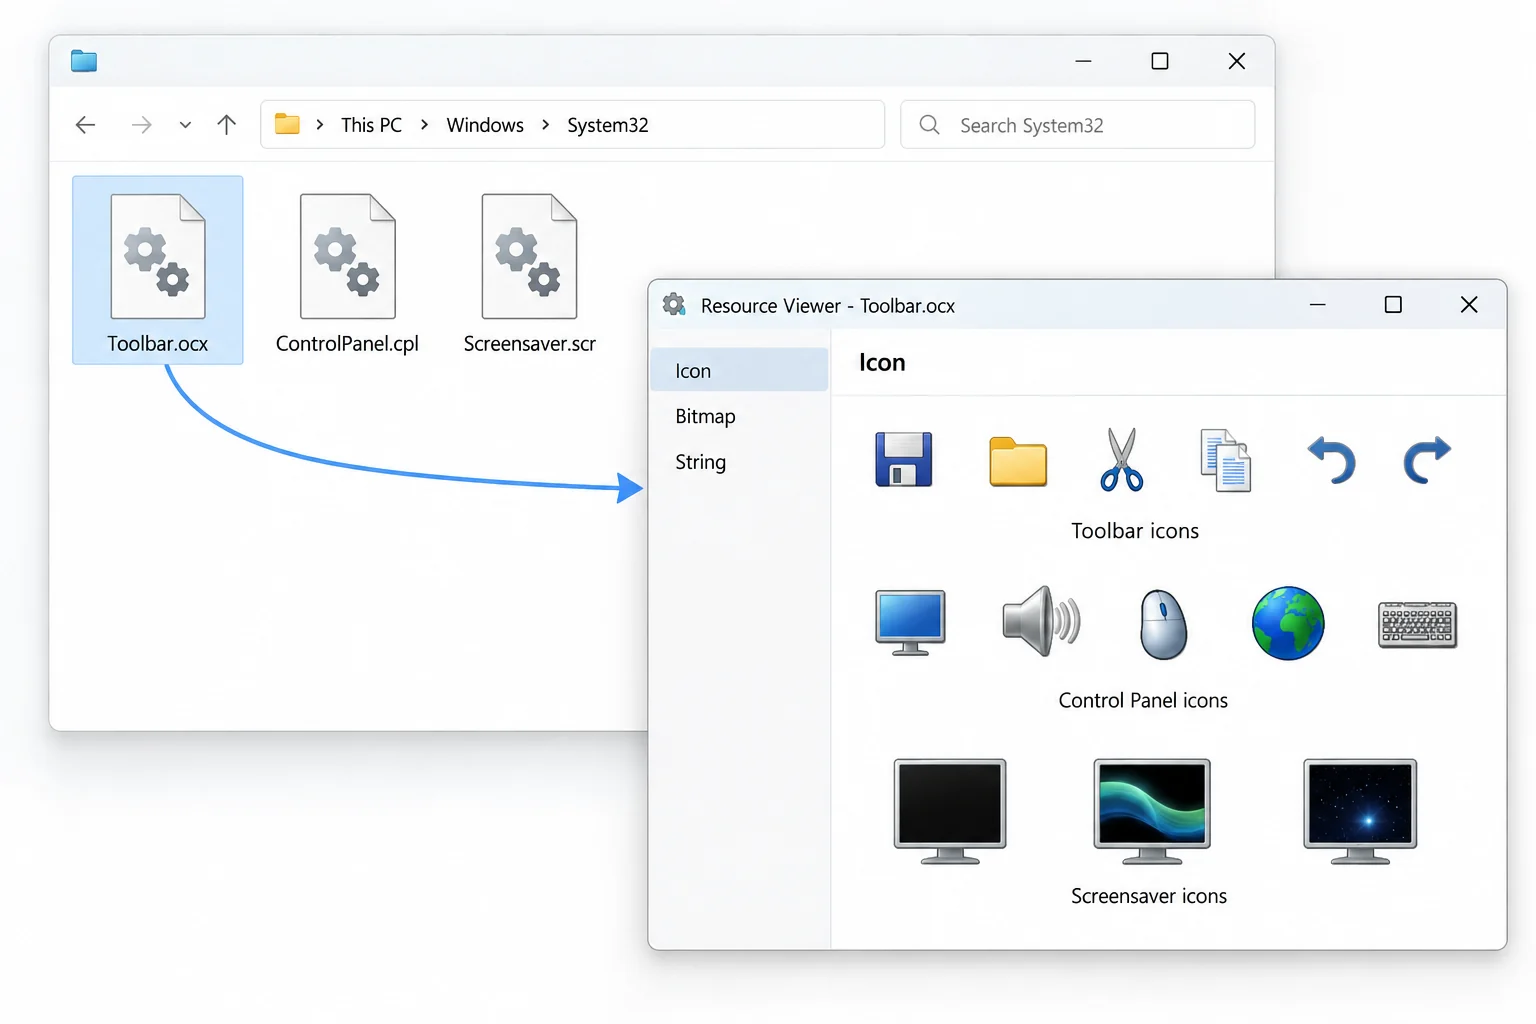1536x1024 pixels.
Task: Focus the Search System32 field
Action: (x=1077, y=125)
